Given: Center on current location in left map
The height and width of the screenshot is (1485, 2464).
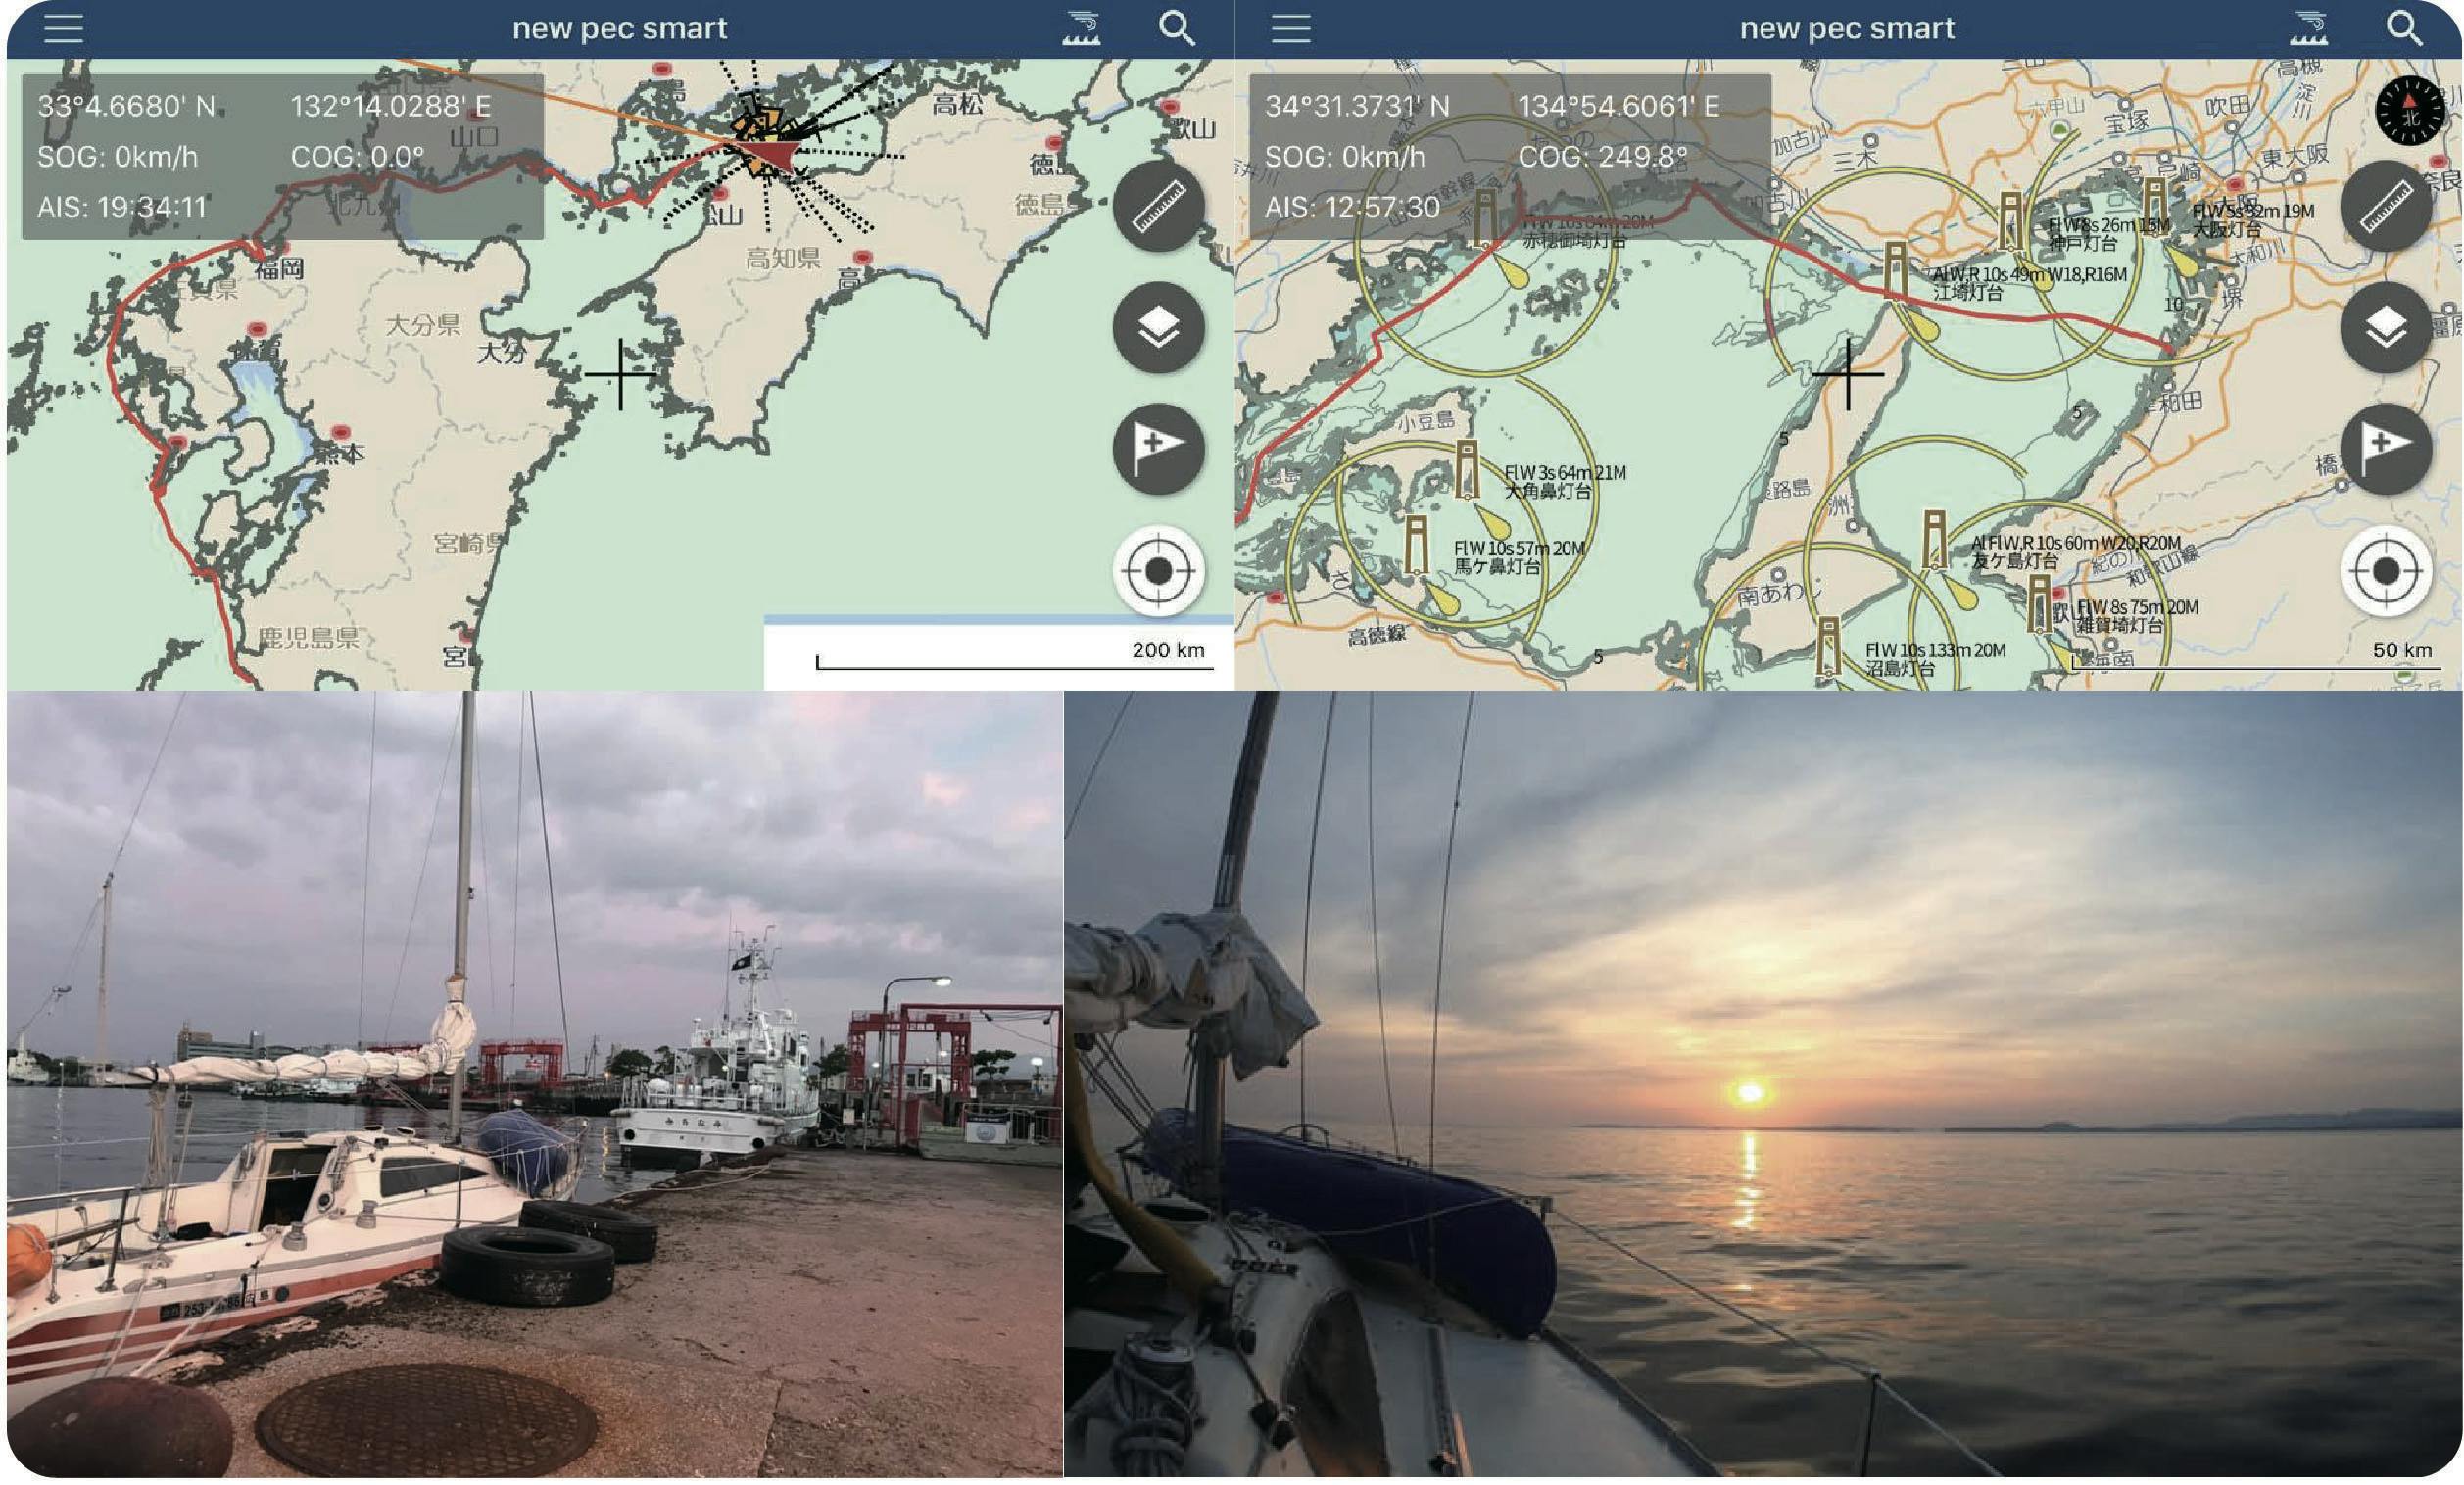Looking at the screenshot, I should pos(1158,570).
